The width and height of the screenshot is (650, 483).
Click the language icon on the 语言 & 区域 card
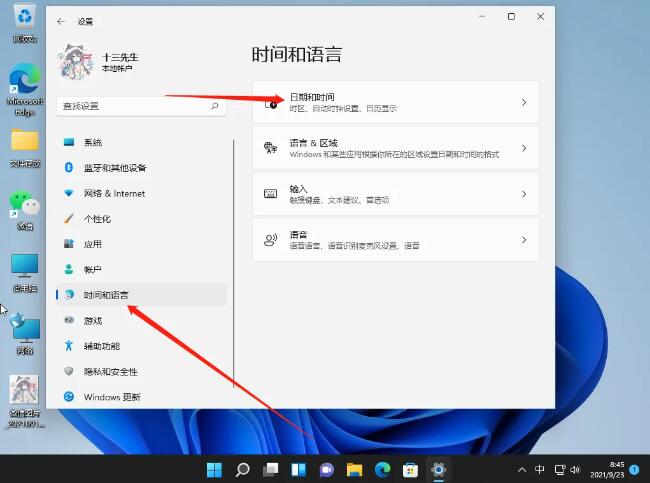[271, 148]
